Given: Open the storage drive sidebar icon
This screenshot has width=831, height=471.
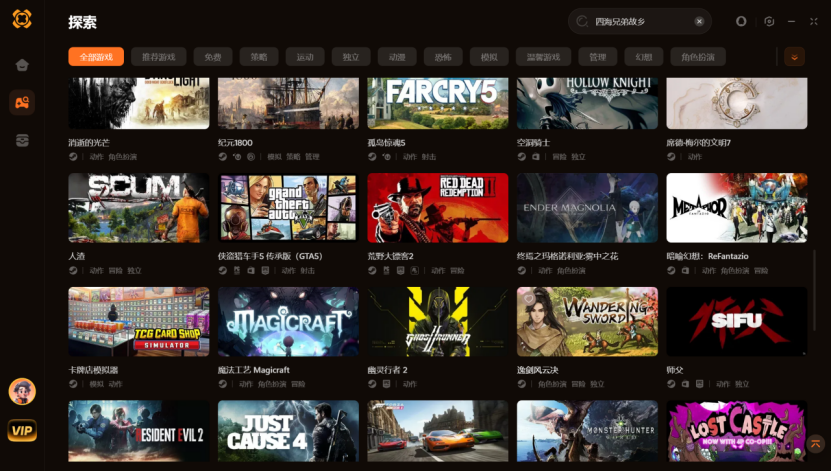Looking at the screenshot, I should point(22,140).
